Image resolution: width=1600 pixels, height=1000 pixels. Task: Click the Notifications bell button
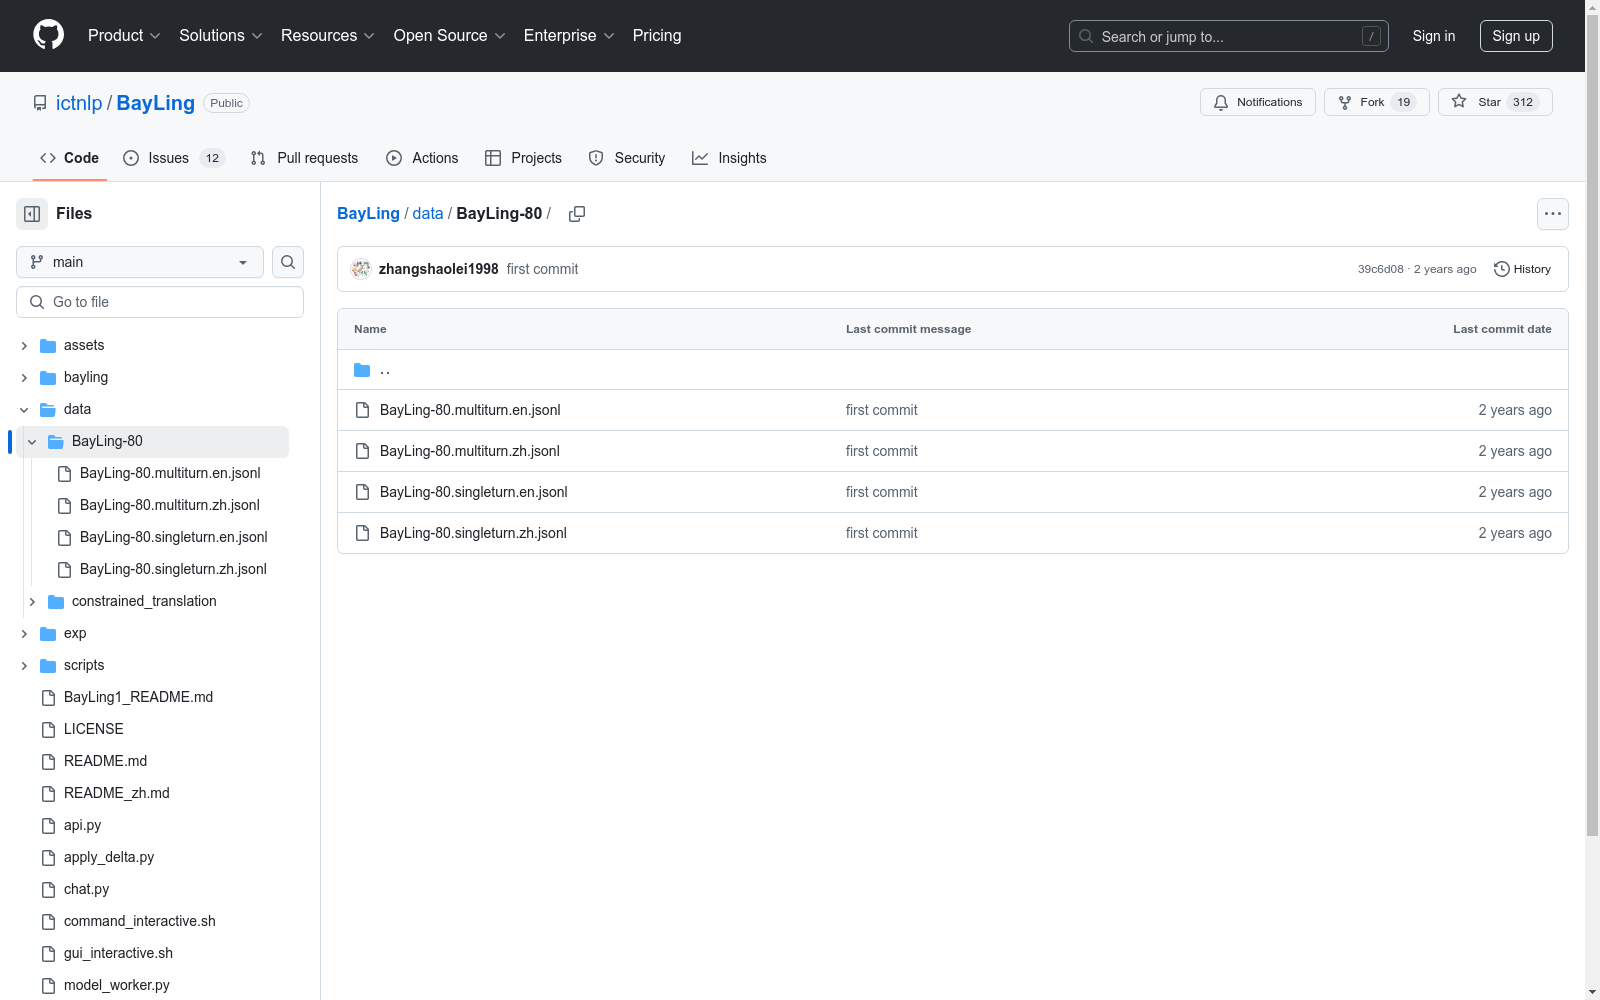[x=1258, y=102]
